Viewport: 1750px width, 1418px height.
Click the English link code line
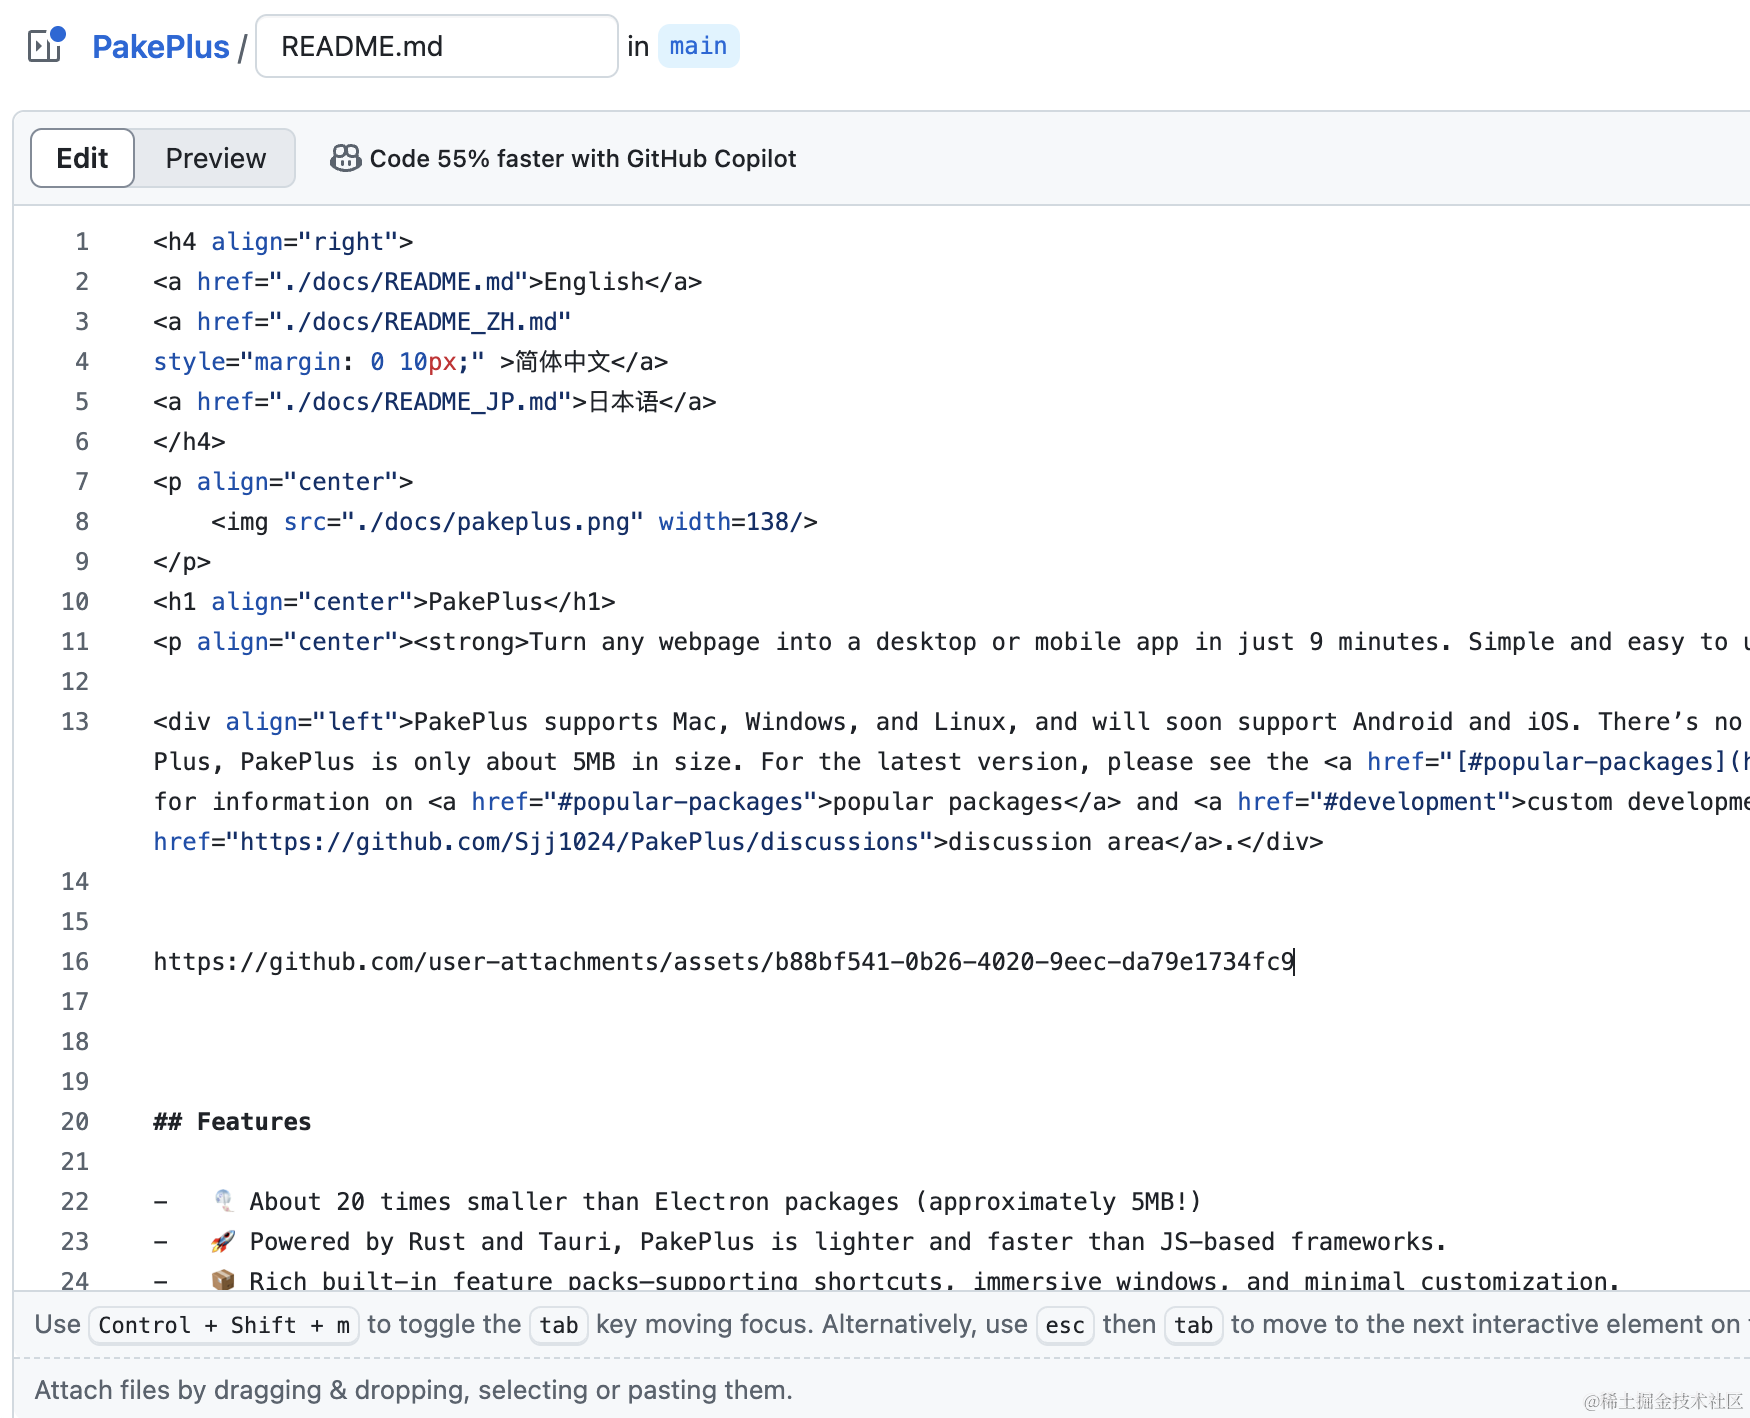[x=428, y=282]
